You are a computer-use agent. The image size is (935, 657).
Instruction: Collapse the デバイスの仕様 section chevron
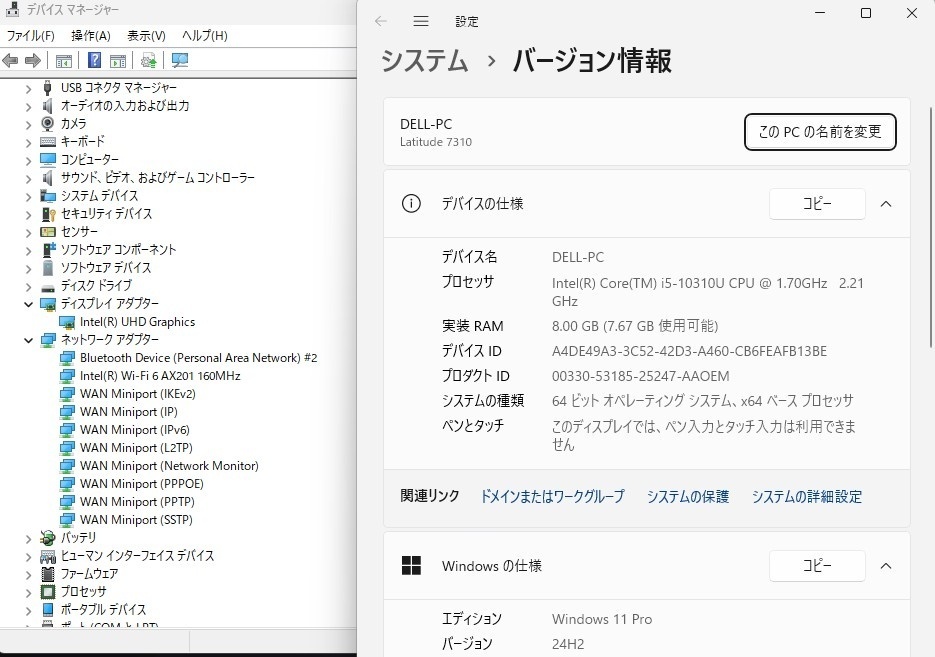click(886, 204)
